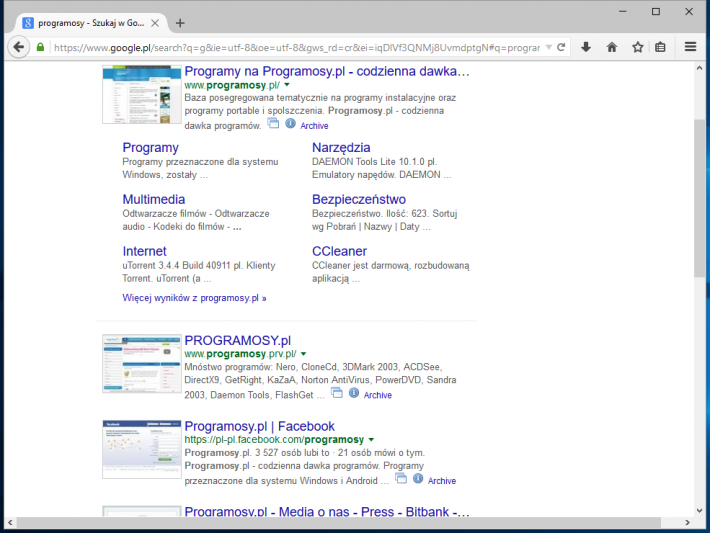The width and height of the screenshot is (710, 533).
Task: Click the text 'Baza posegregowana tematycznie na programy instalacyjne oraz'
Action: (320, 98)
